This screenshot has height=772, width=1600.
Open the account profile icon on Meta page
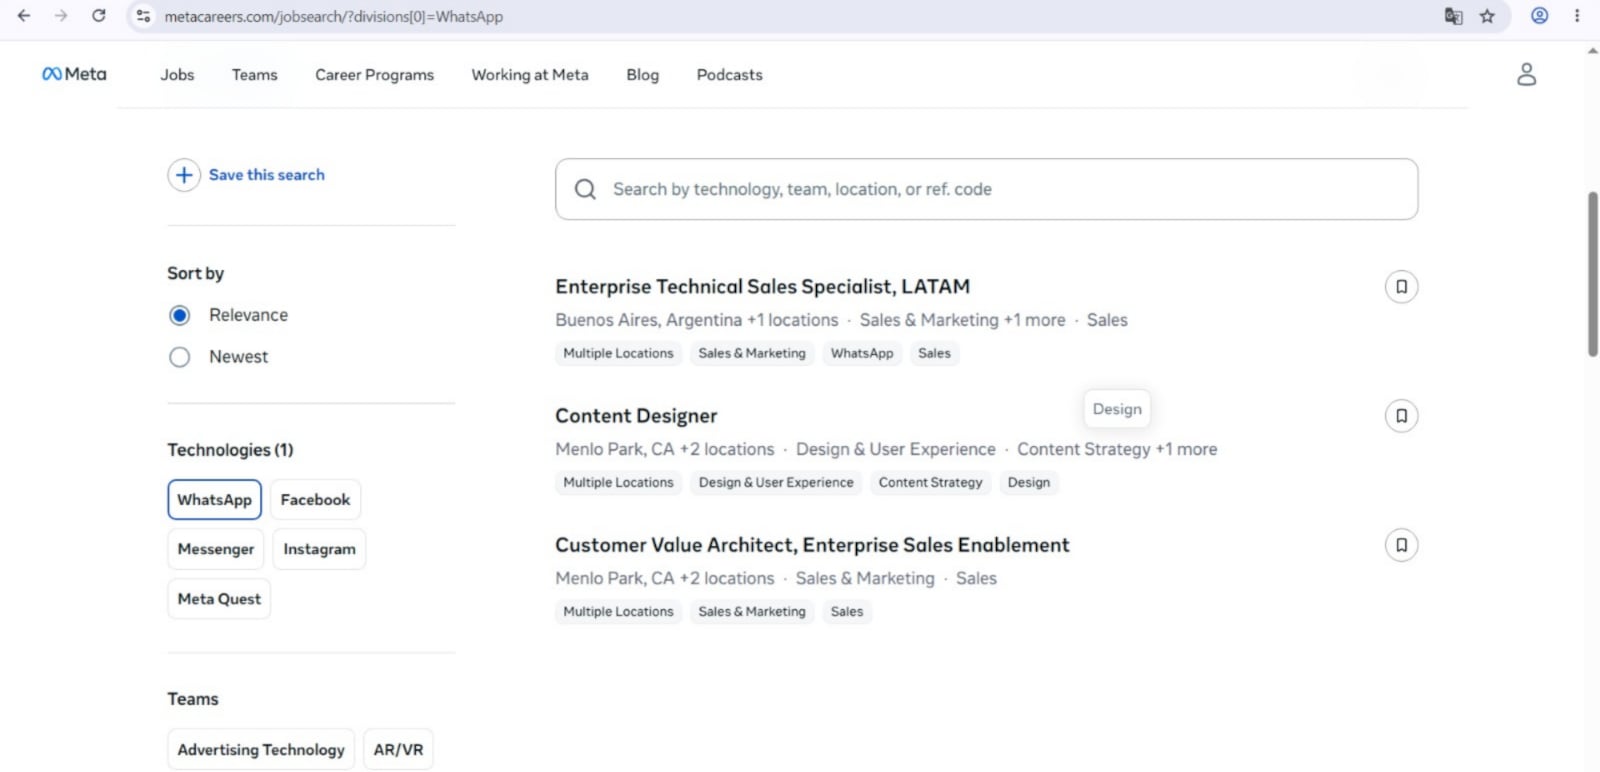(x=1526, y=74)
